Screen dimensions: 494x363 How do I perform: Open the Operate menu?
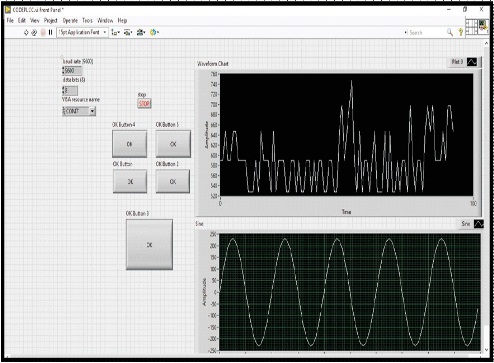(x=70, y=21)
